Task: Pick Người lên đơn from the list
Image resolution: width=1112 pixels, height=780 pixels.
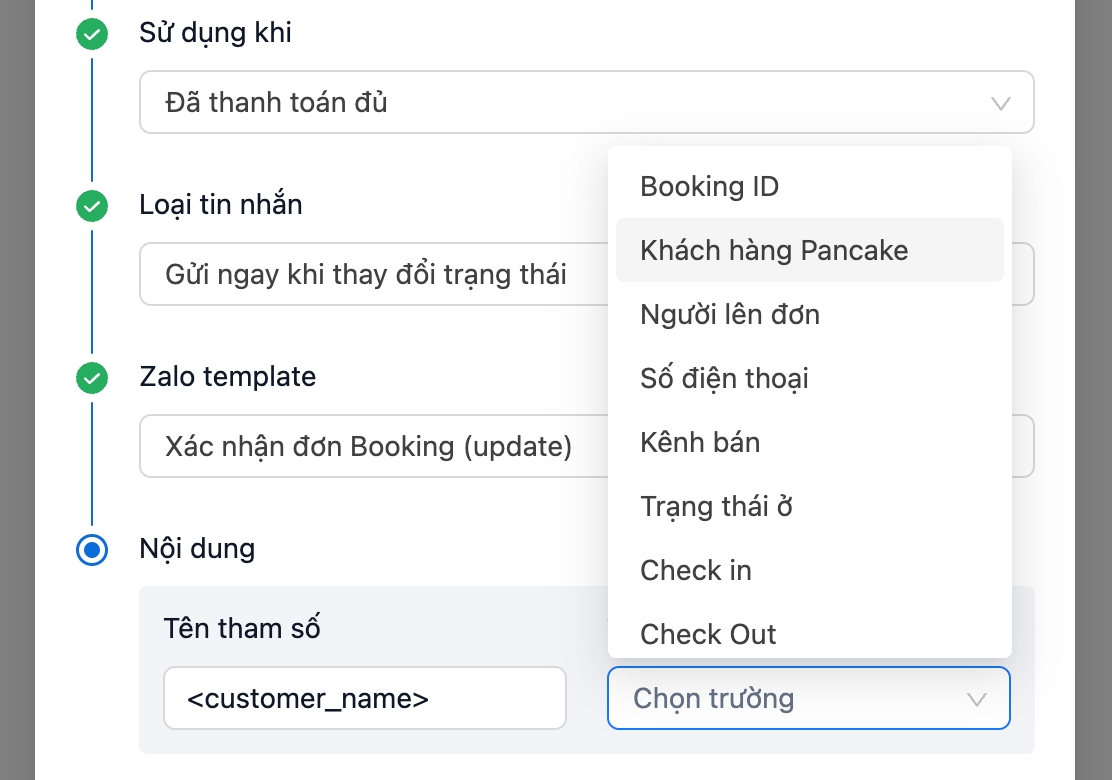Action: point(730,314)
